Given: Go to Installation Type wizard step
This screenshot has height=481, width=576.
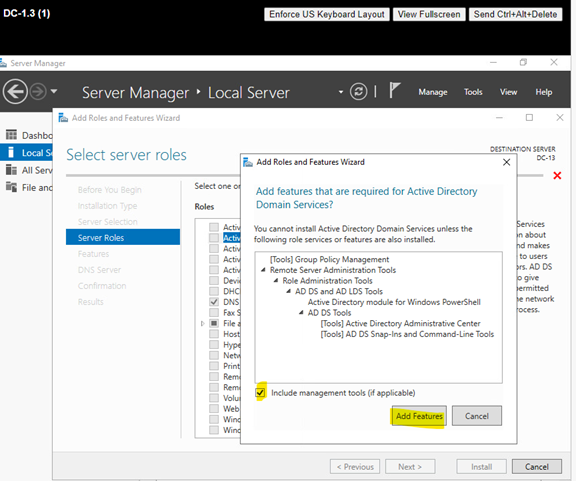Looking at the screenshot, I should [107, 206].
